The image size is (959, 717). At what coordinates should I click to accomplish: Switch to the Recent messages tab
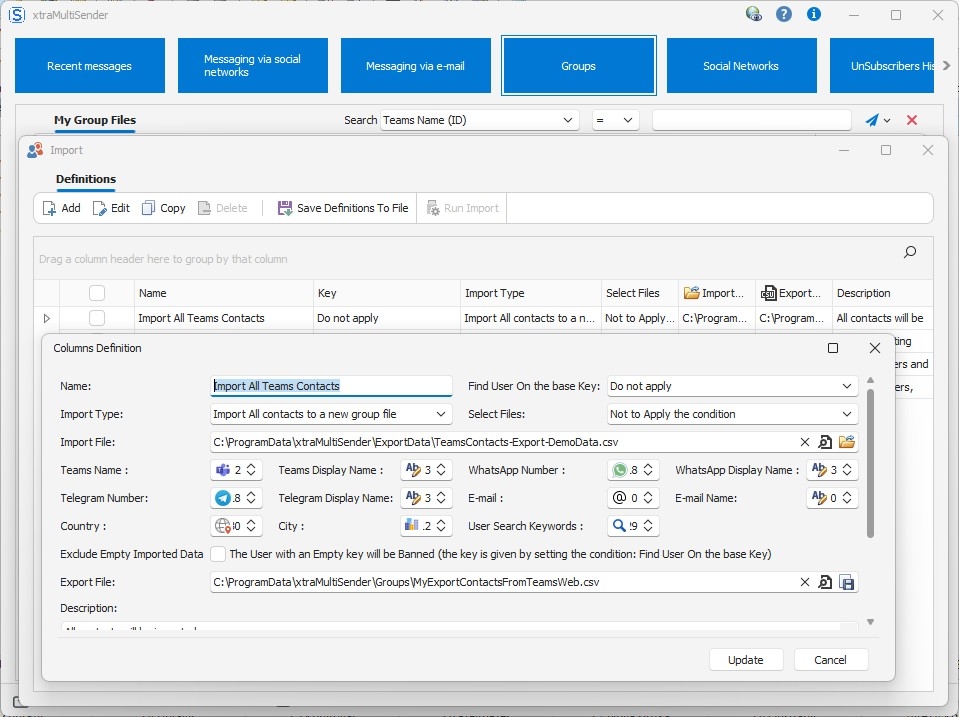coord(90,65)
